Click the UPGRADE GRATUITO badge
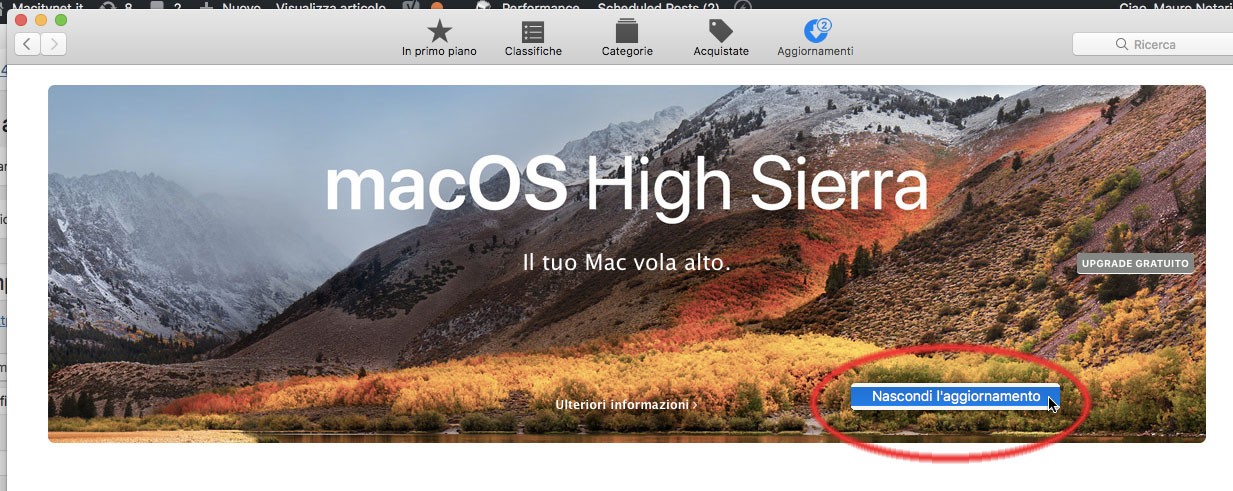 1135,264
